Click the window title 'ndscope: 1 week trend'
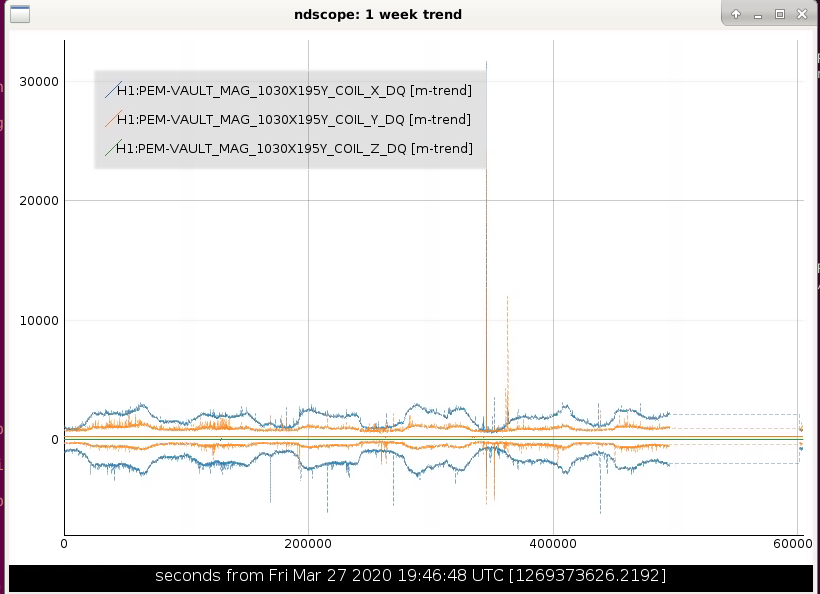 coord(378,15)
